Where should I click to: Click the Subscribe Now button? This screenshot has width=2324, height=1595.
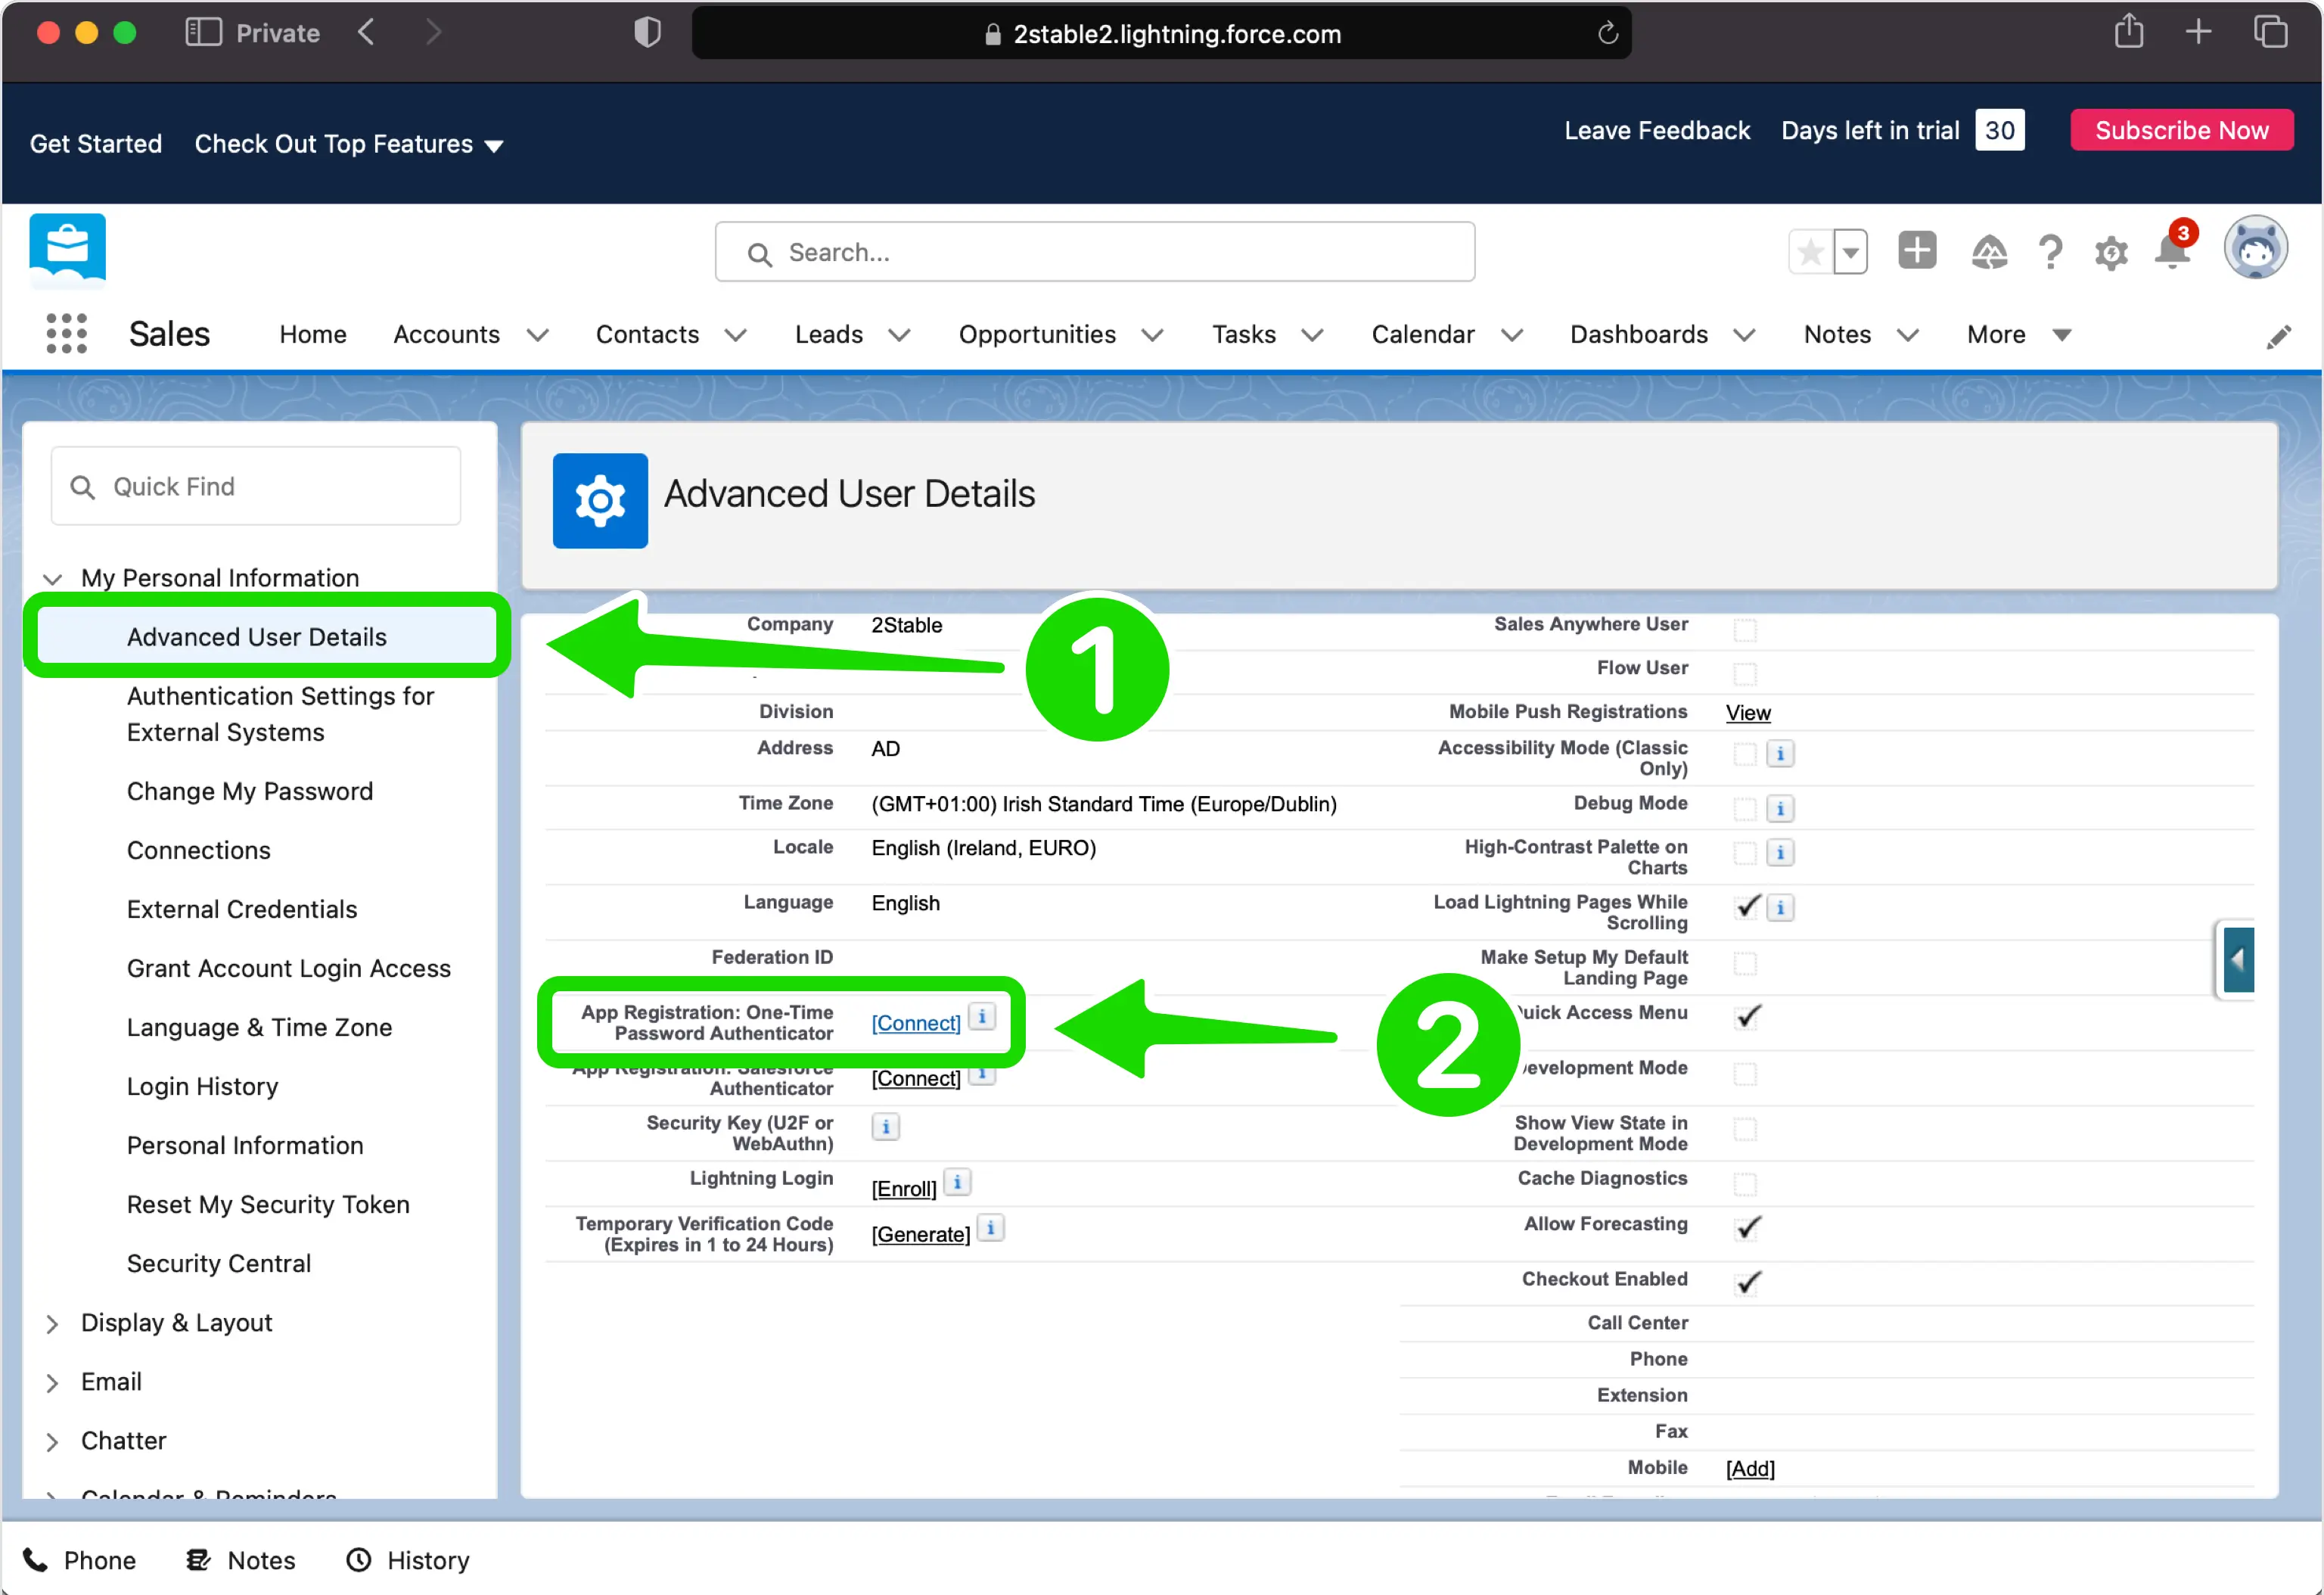coord(2181,130)
